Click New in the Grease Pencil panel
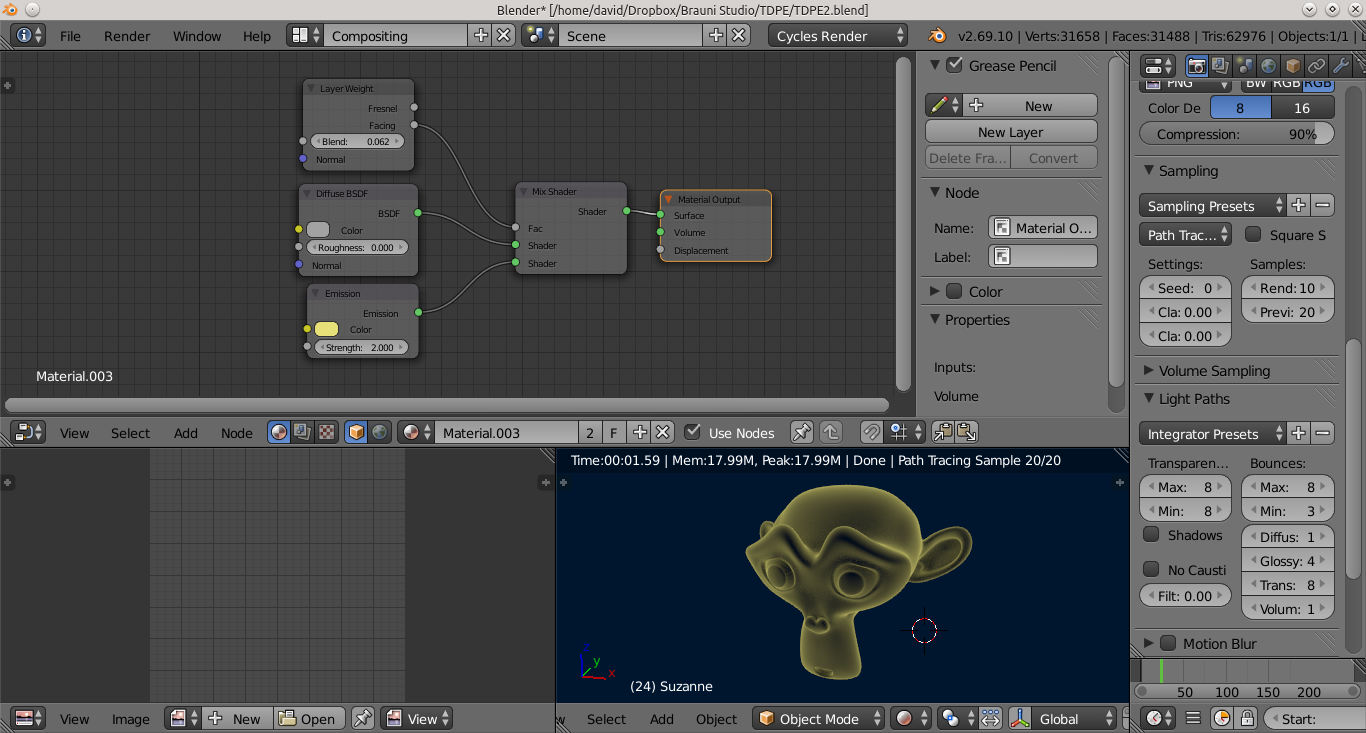The width and height of the screenshot is (1366, 733). (1030, 105)
